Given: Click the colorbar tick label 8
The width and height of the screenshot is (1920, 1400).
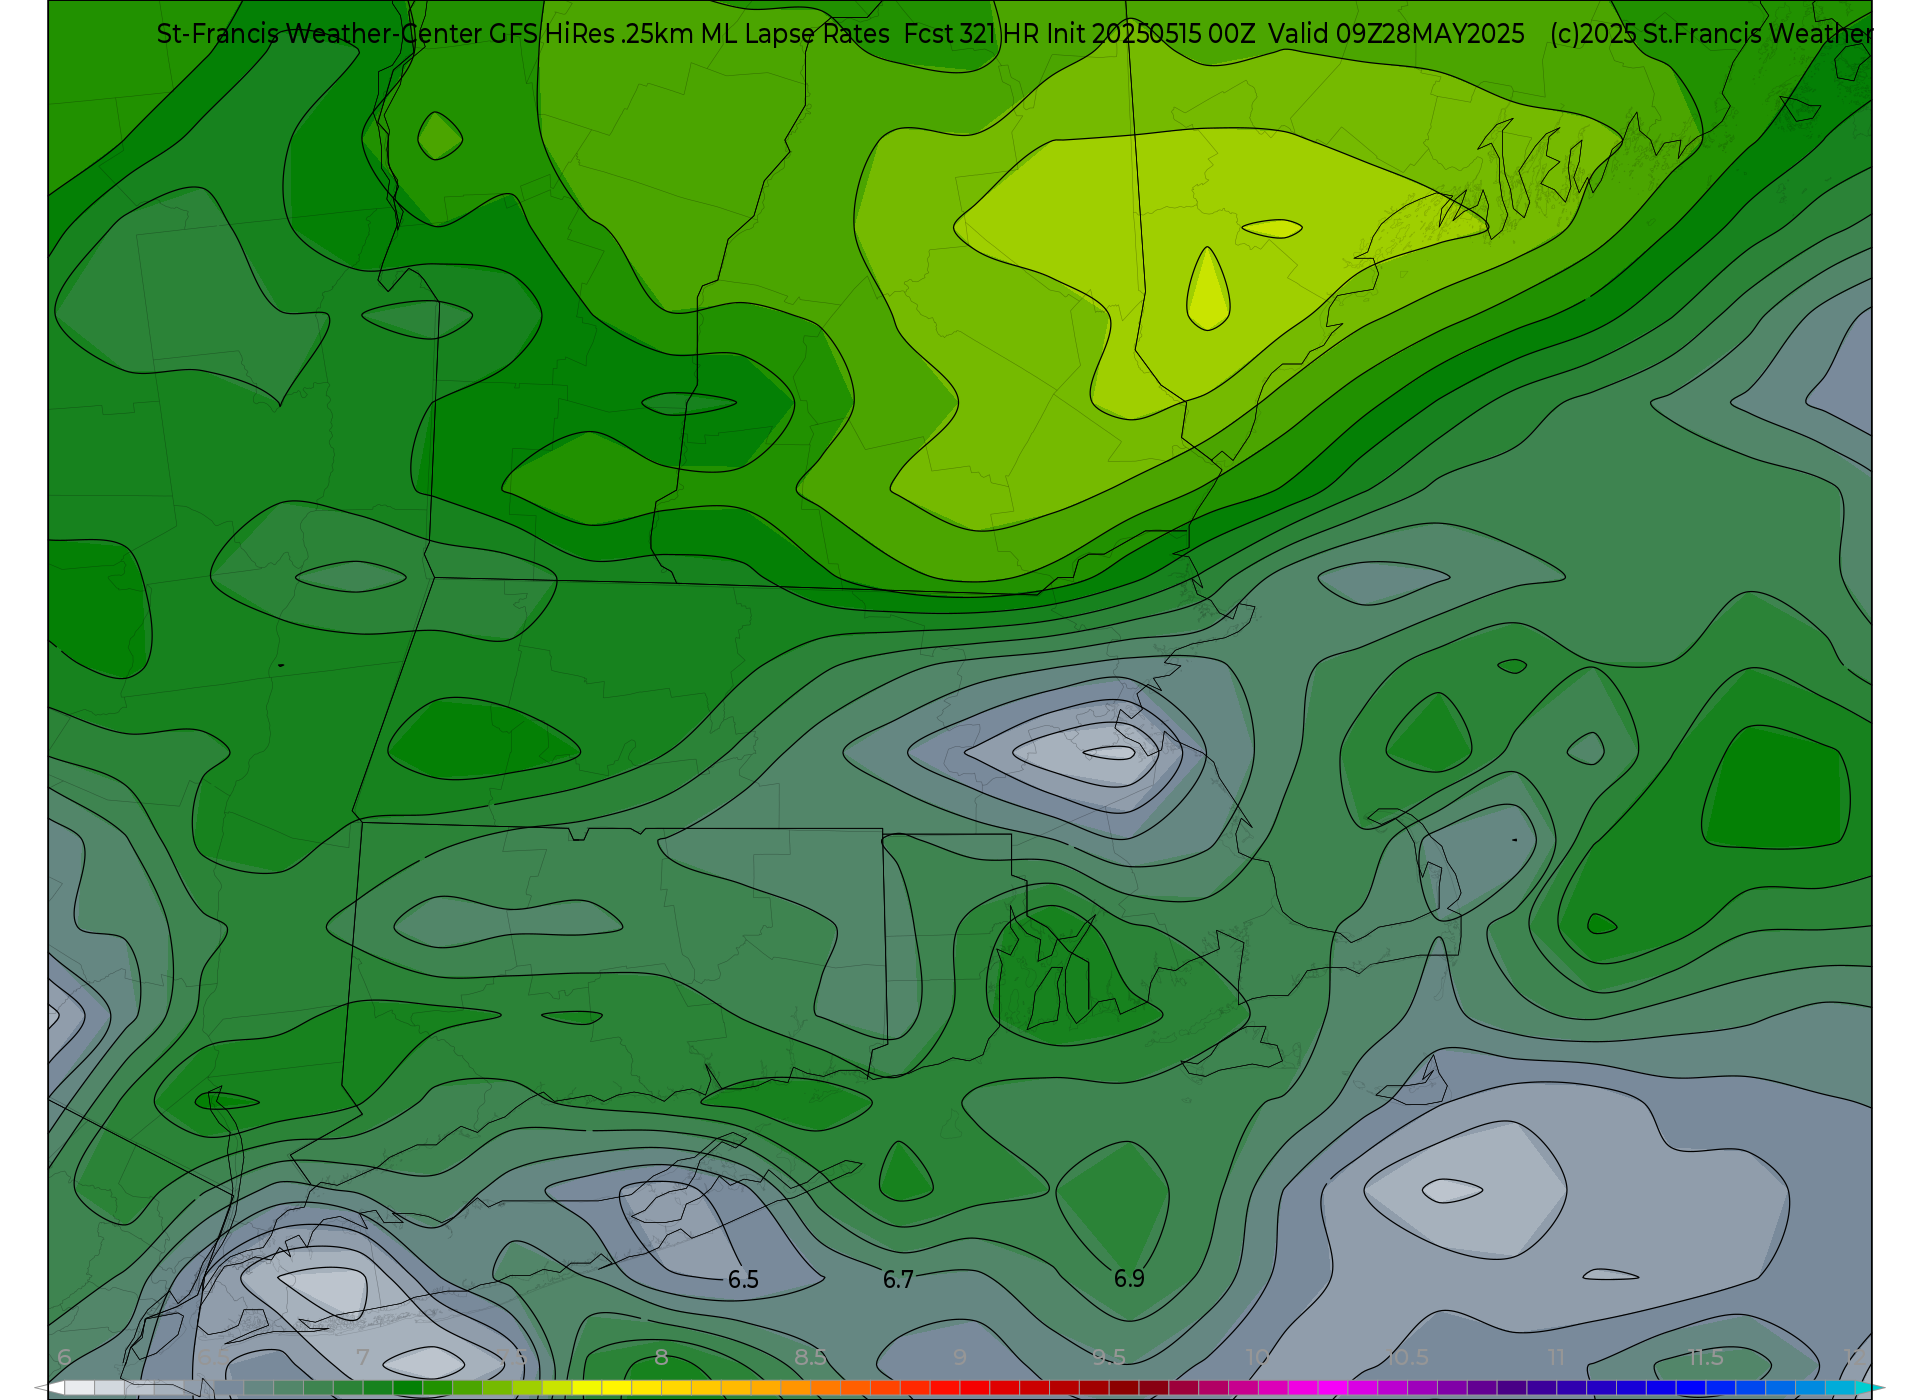Looking at the screenshot, I should pyautogui.click(x=661, y=1357).
